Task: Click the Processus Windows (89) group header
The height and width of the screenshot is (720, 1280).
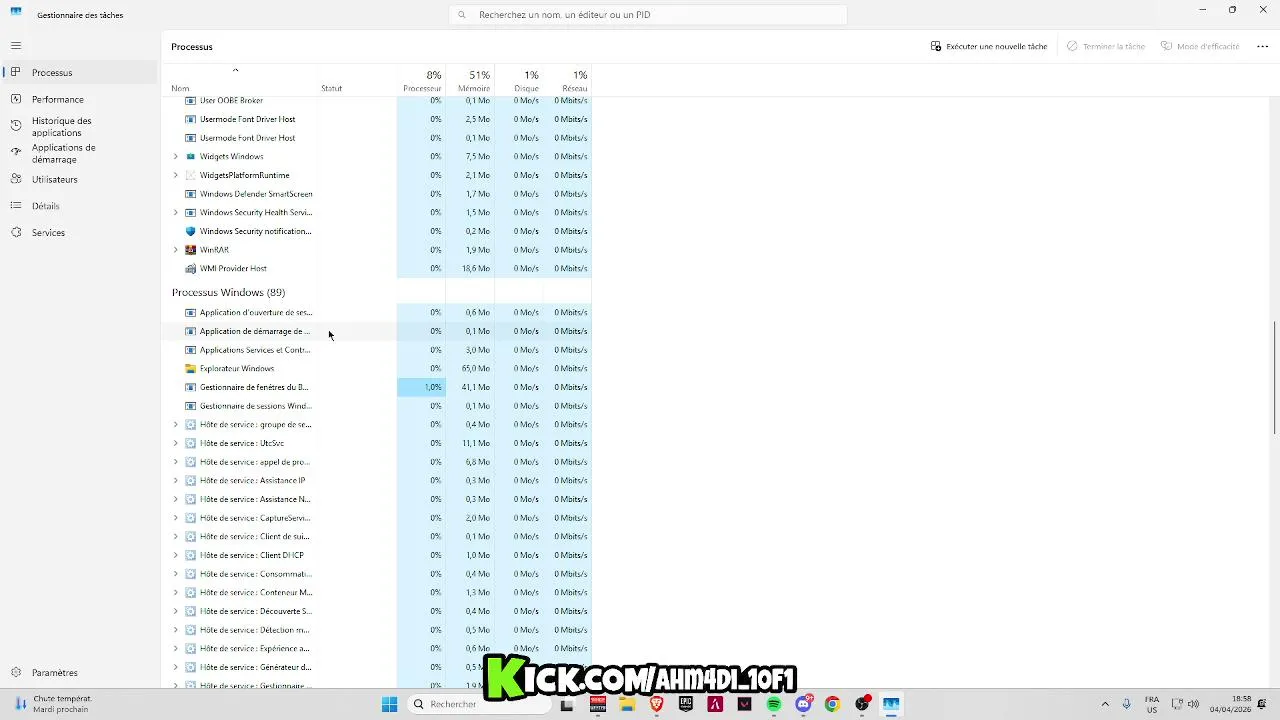Action: (x=228, y=292)
